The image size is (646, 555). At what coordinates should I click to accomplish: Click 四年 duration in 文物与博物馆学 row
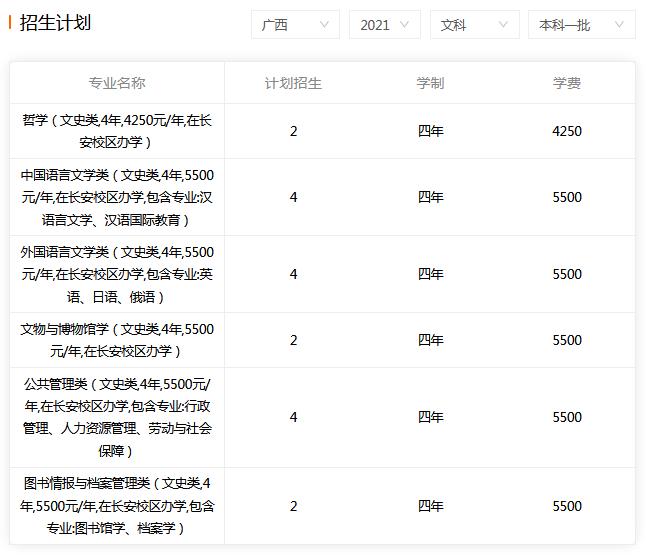point(431,340)
